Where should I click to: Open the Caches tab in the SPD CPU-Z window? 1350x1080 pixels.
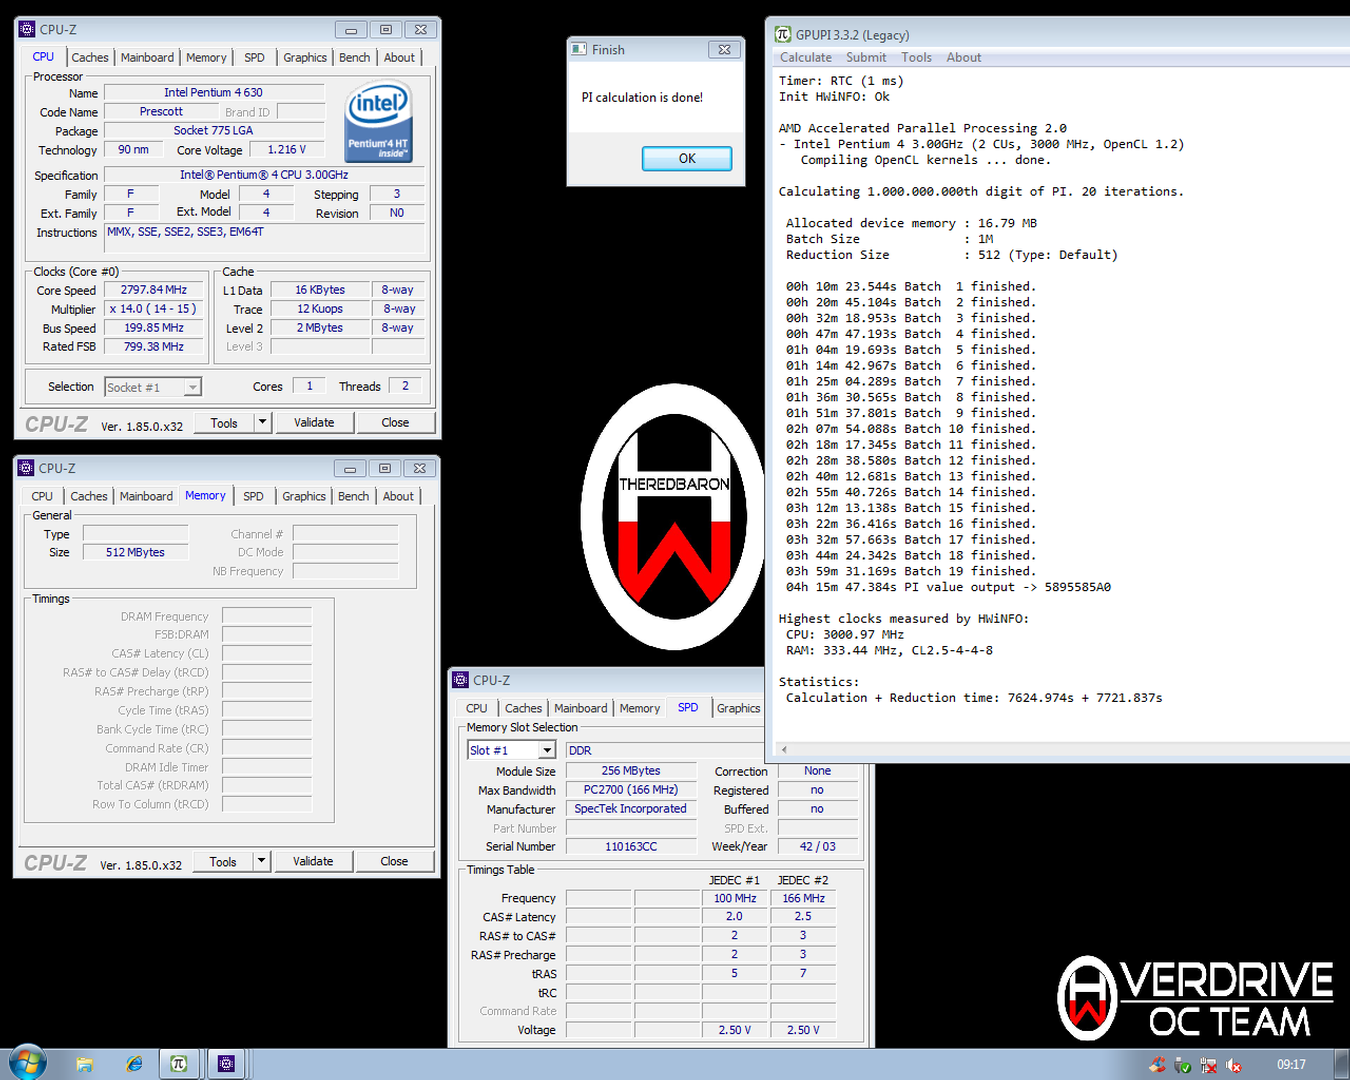523,708
